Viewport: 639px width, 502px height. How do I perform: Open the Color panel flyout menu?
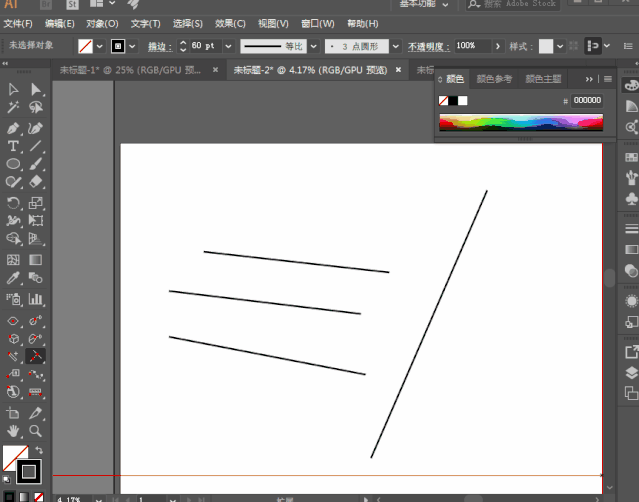(608, 79)
